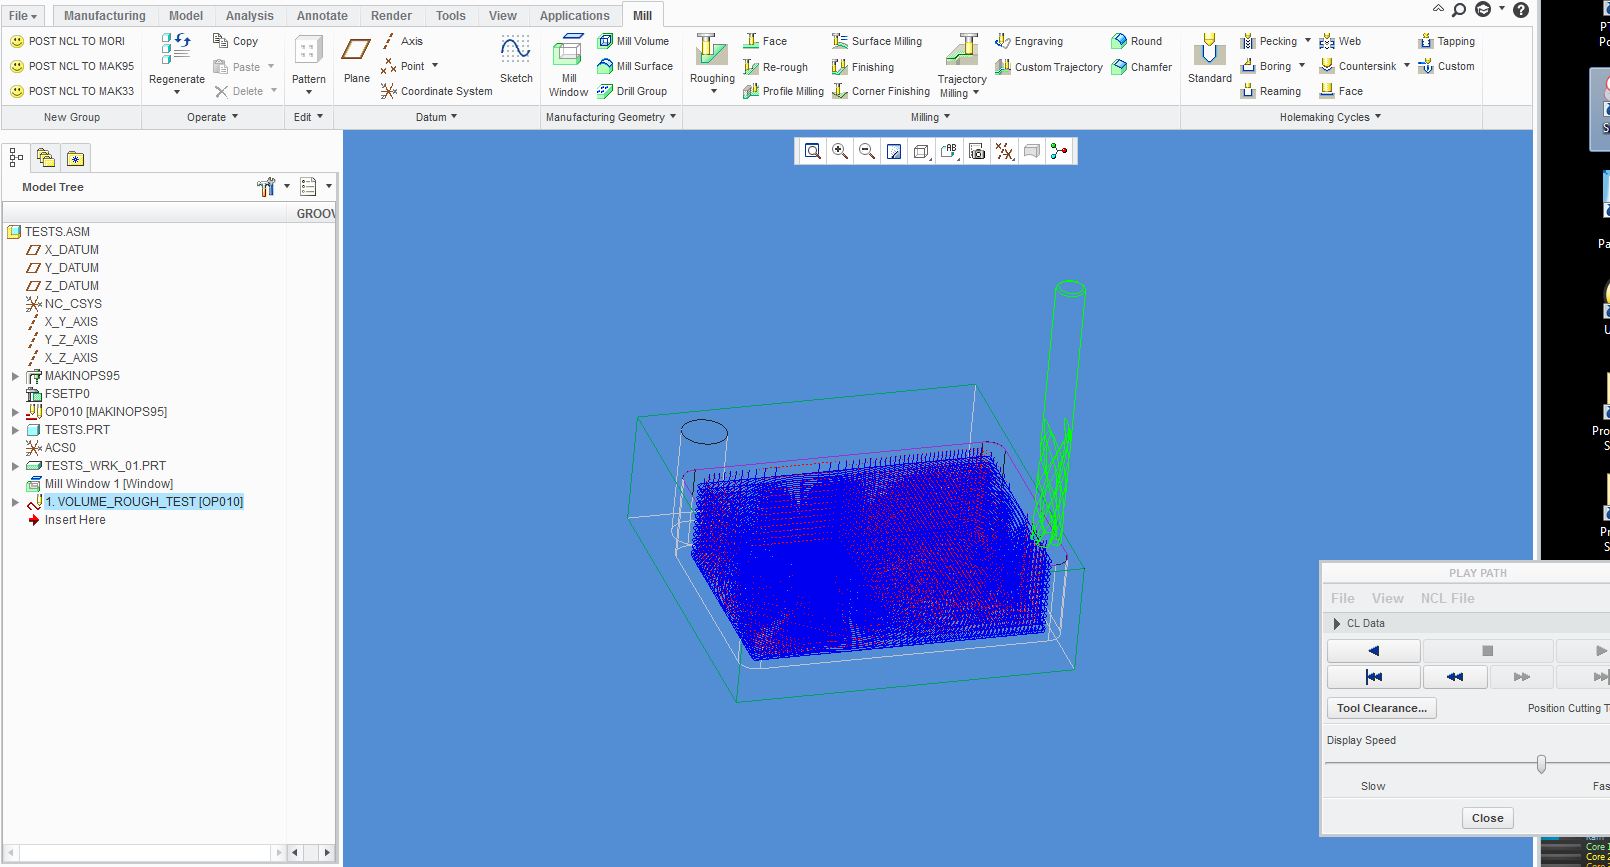
Task: Click the Zoom In magnifier icon
Action: point(840,151)
